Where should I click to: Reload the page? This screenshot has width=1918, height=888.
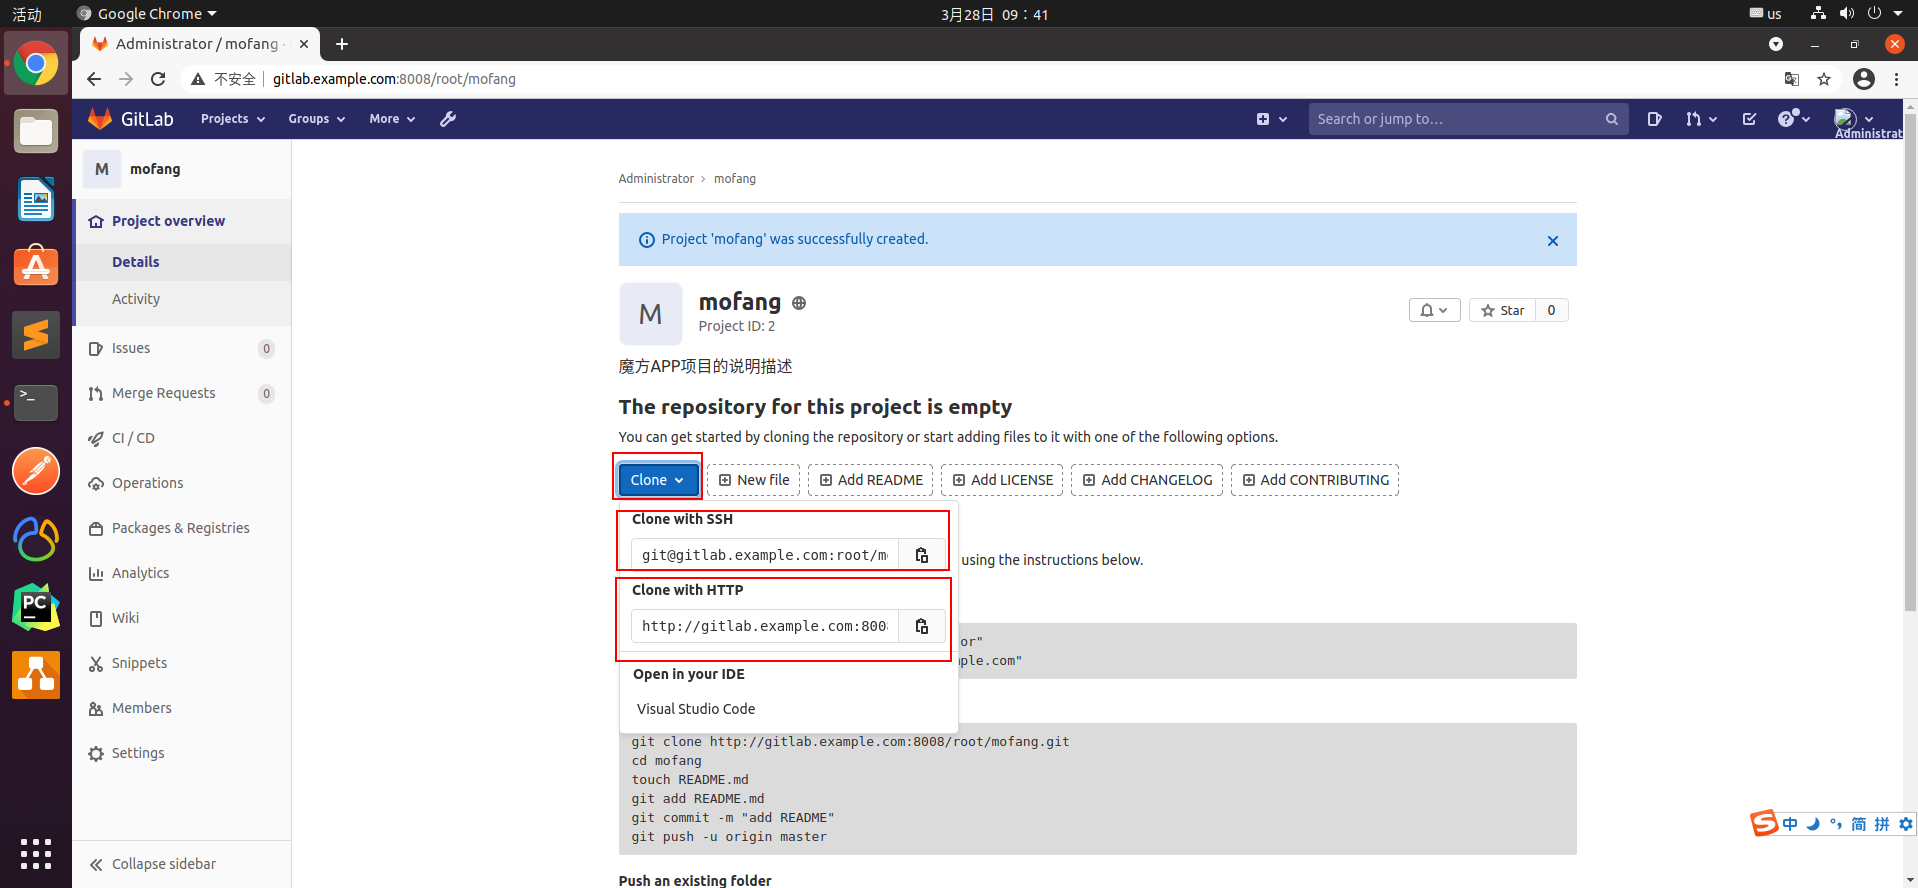pos(158,79)
